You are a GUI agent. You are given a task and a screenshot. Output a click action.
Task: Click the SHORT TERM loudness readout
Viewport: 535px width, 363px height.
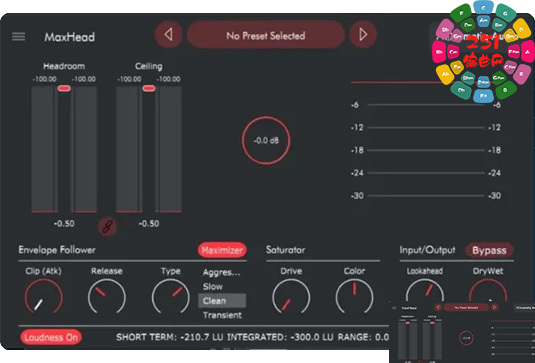(170, 337)
